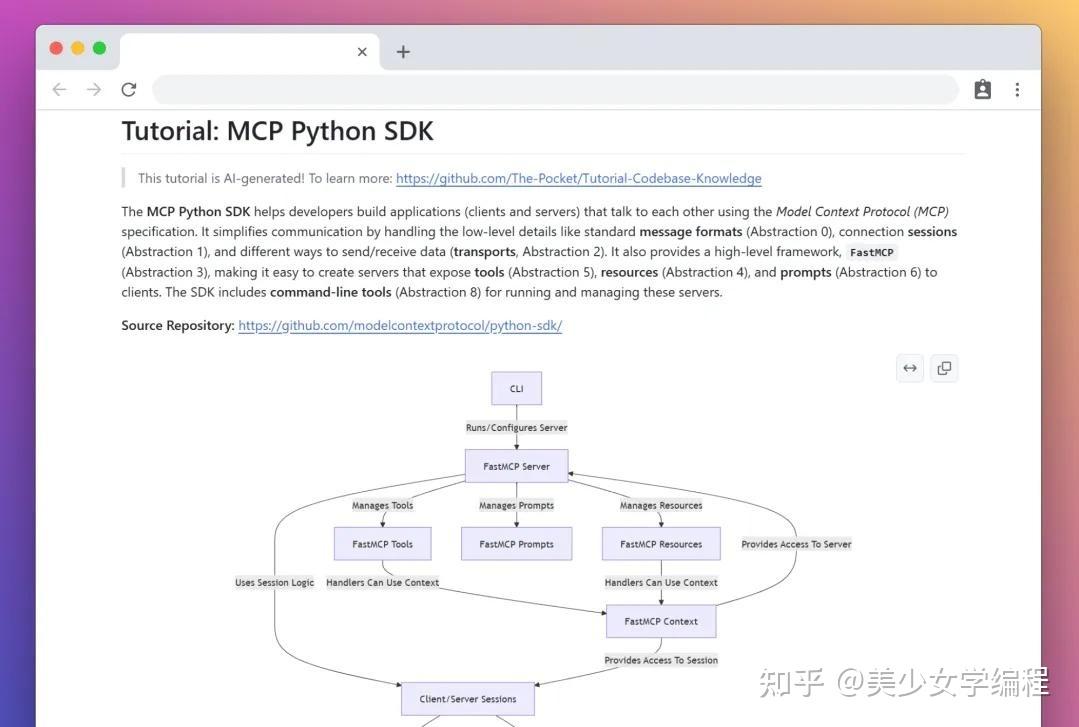Click the Client/Server Sessions node
This screenshot has width=1079, height=727.
coord(467,698)
